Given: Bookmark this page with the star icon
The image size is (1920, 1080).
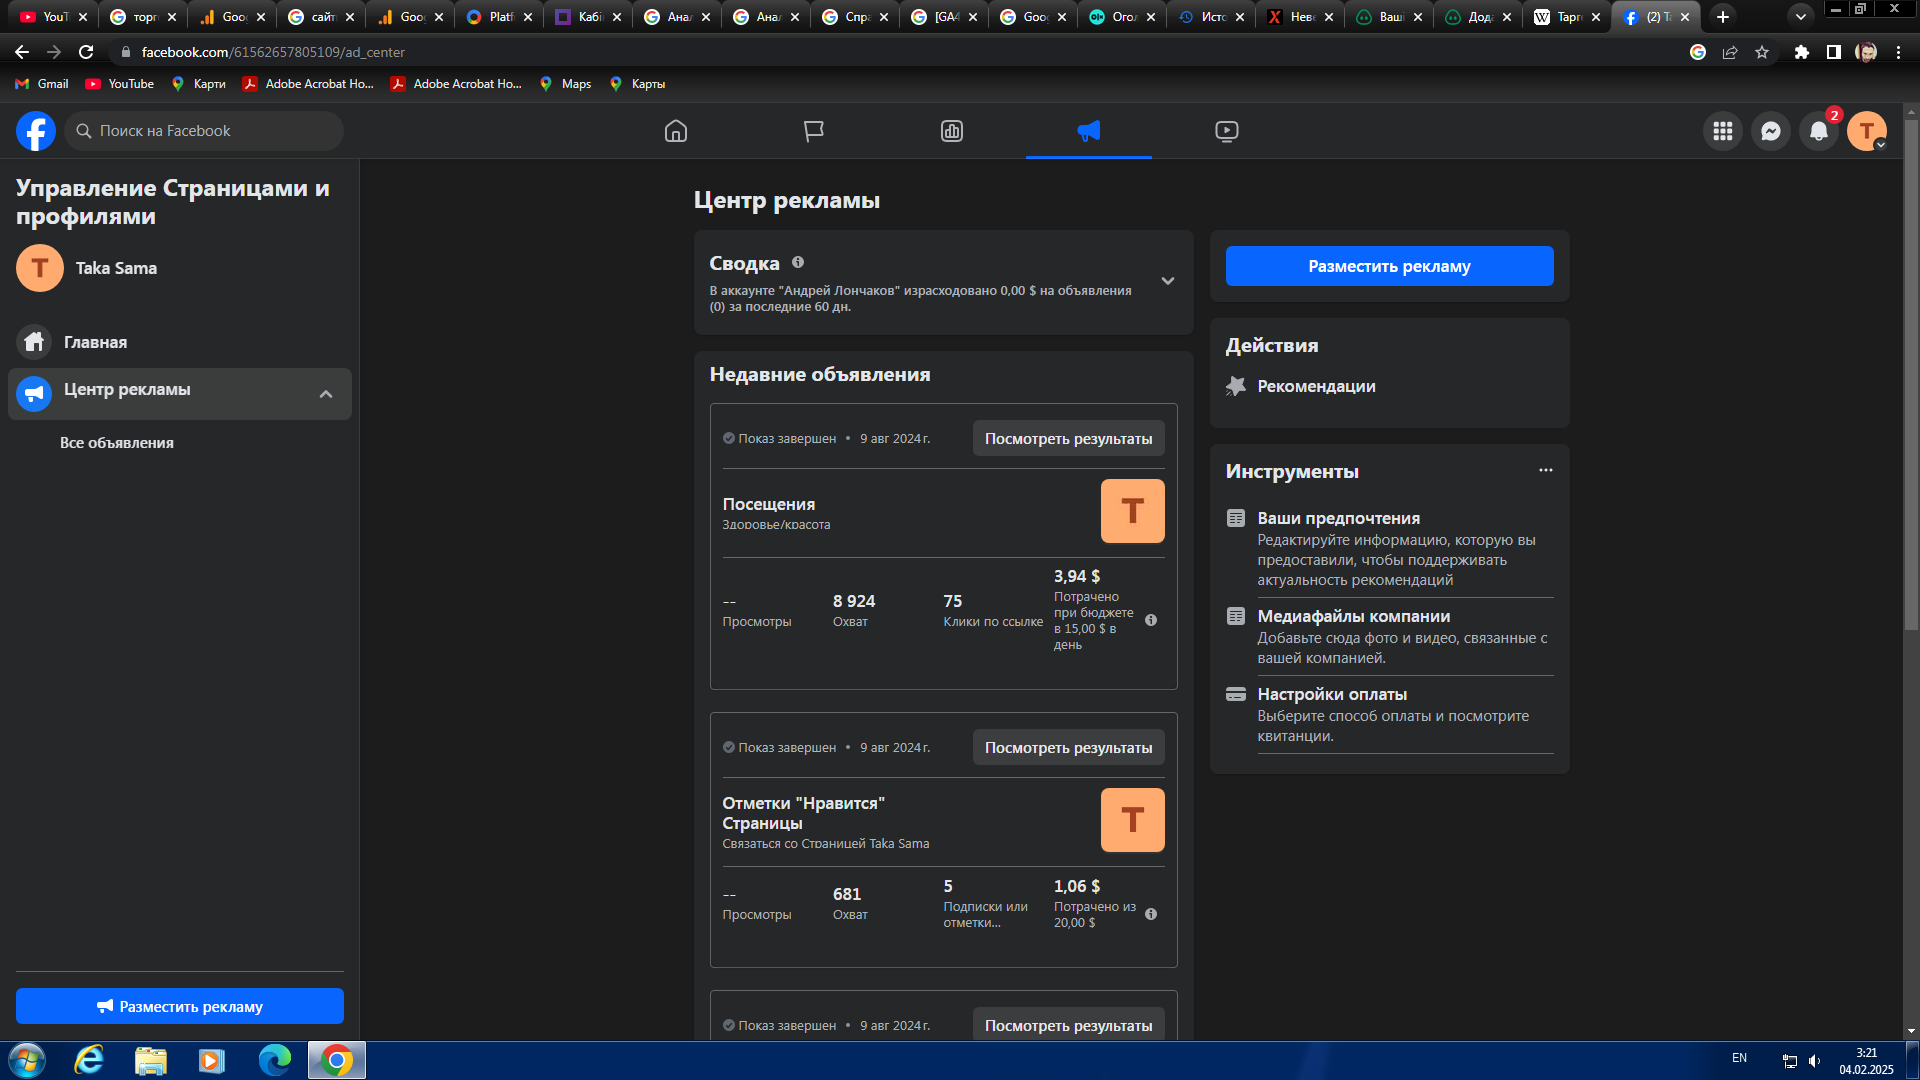Looking at the screenshot, I should point(1762,52).
